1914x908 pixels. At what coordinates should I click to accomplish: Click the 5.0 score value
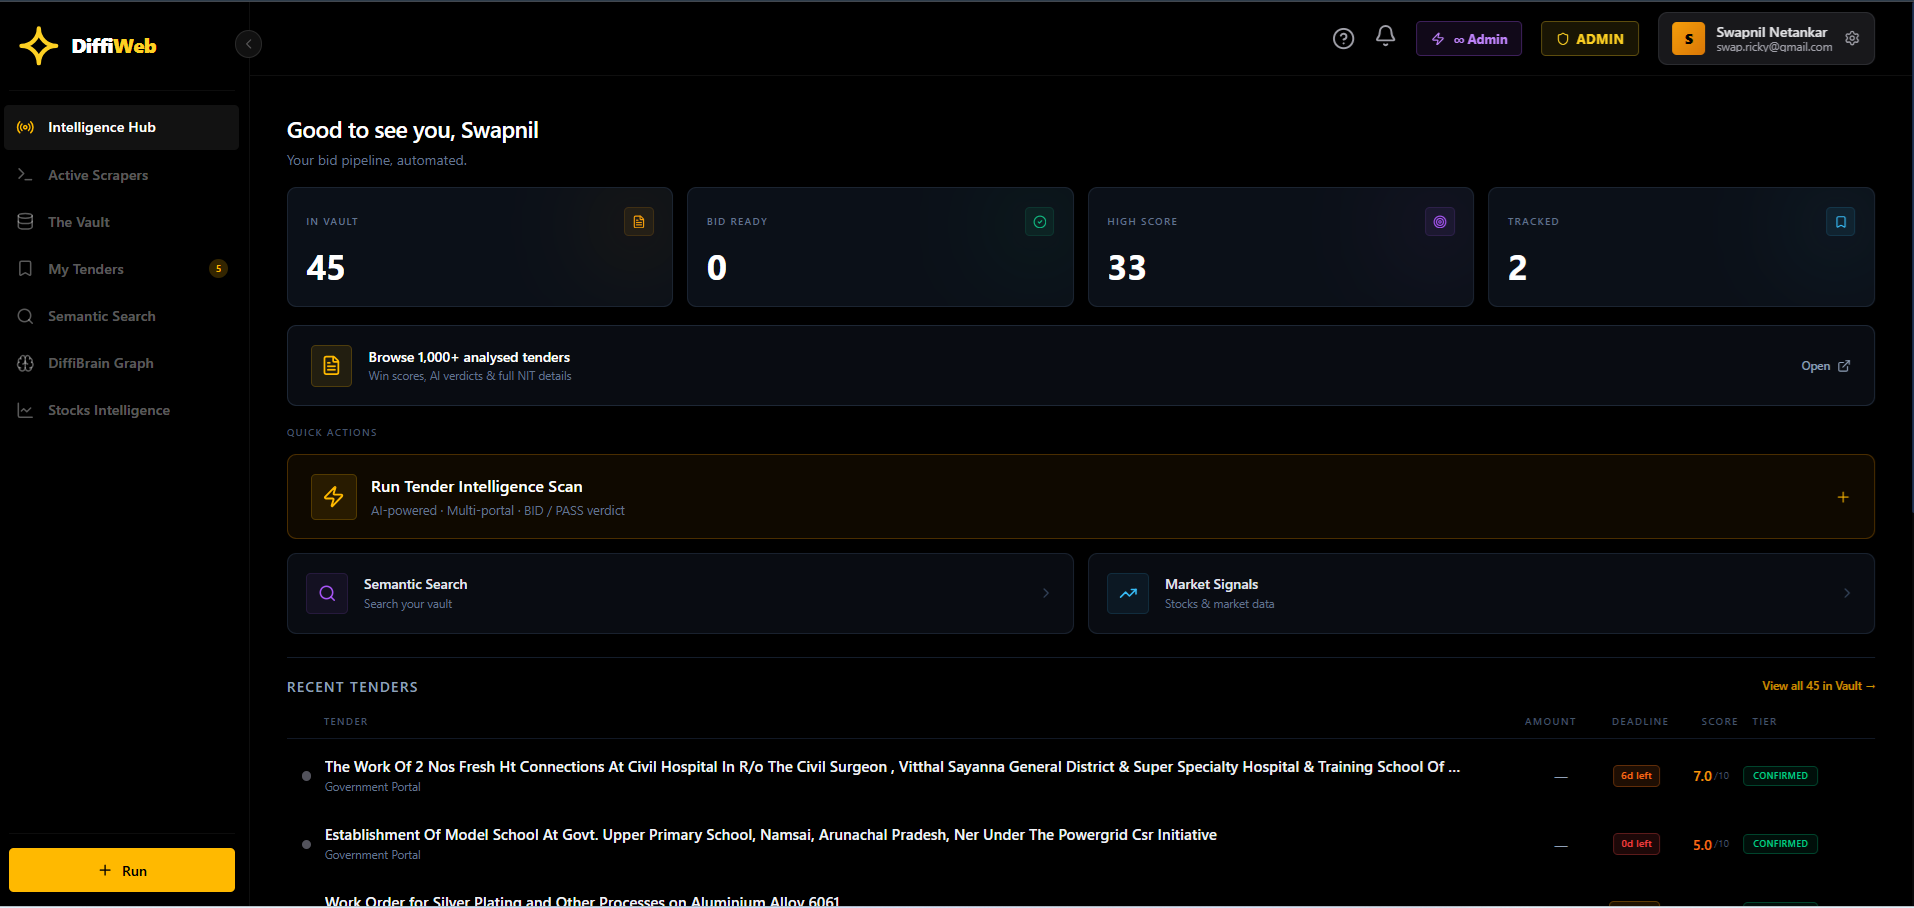(x=1702, y=845)
